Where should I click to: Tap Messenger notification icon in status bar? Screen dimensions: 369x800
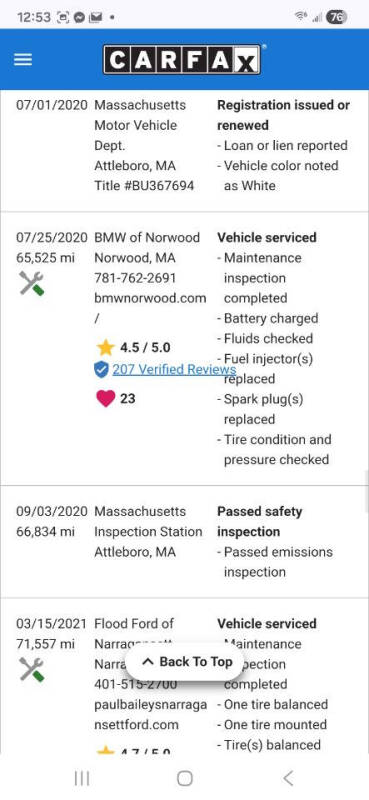tap(79, 17)
